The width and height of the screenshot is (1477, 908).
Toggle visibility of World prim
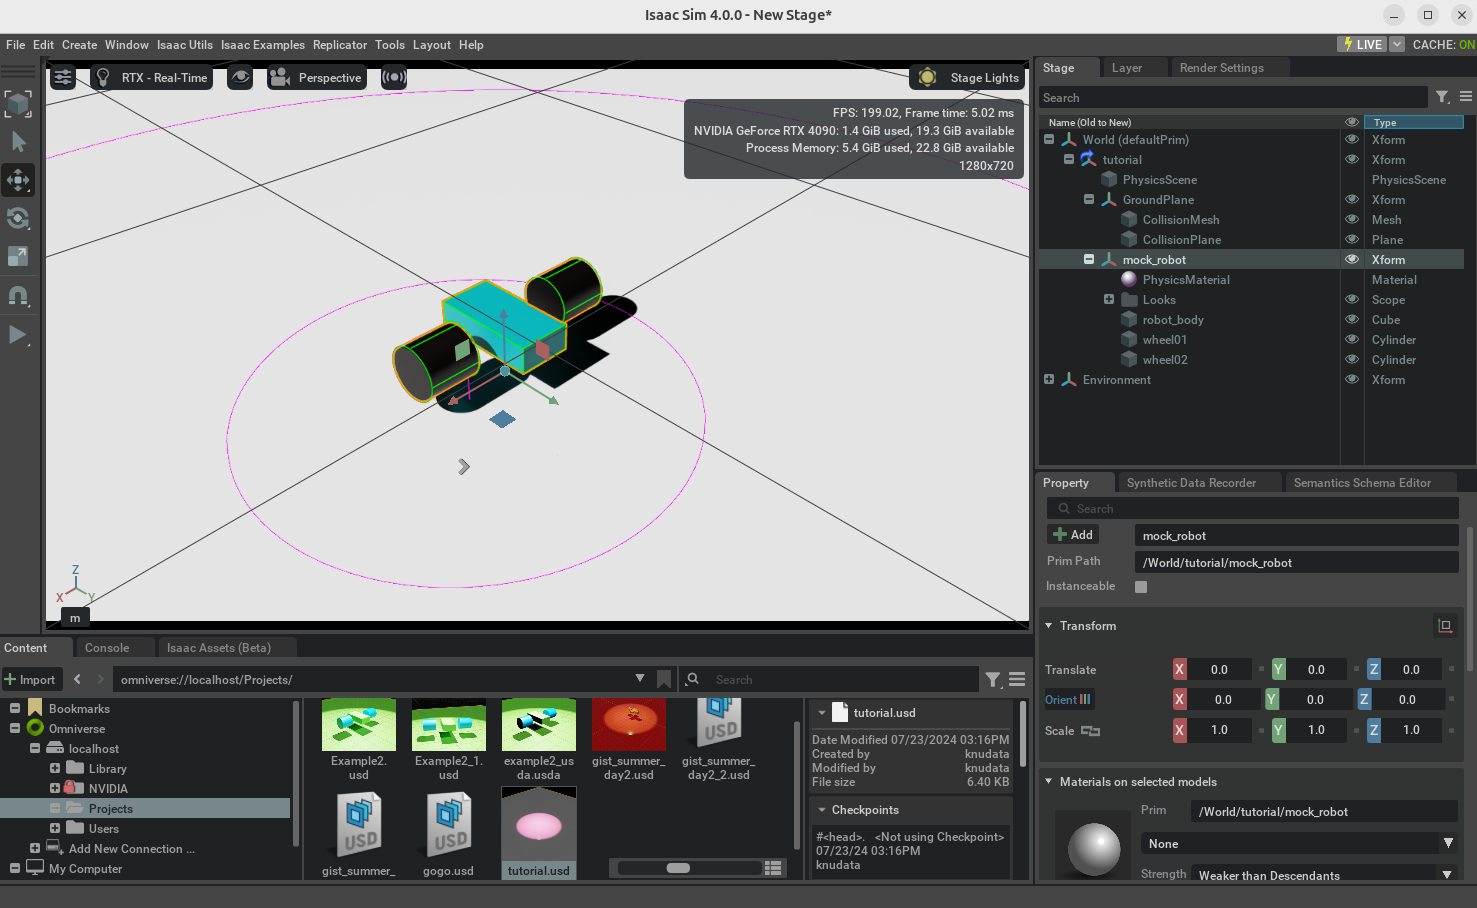pos(1352,140)
